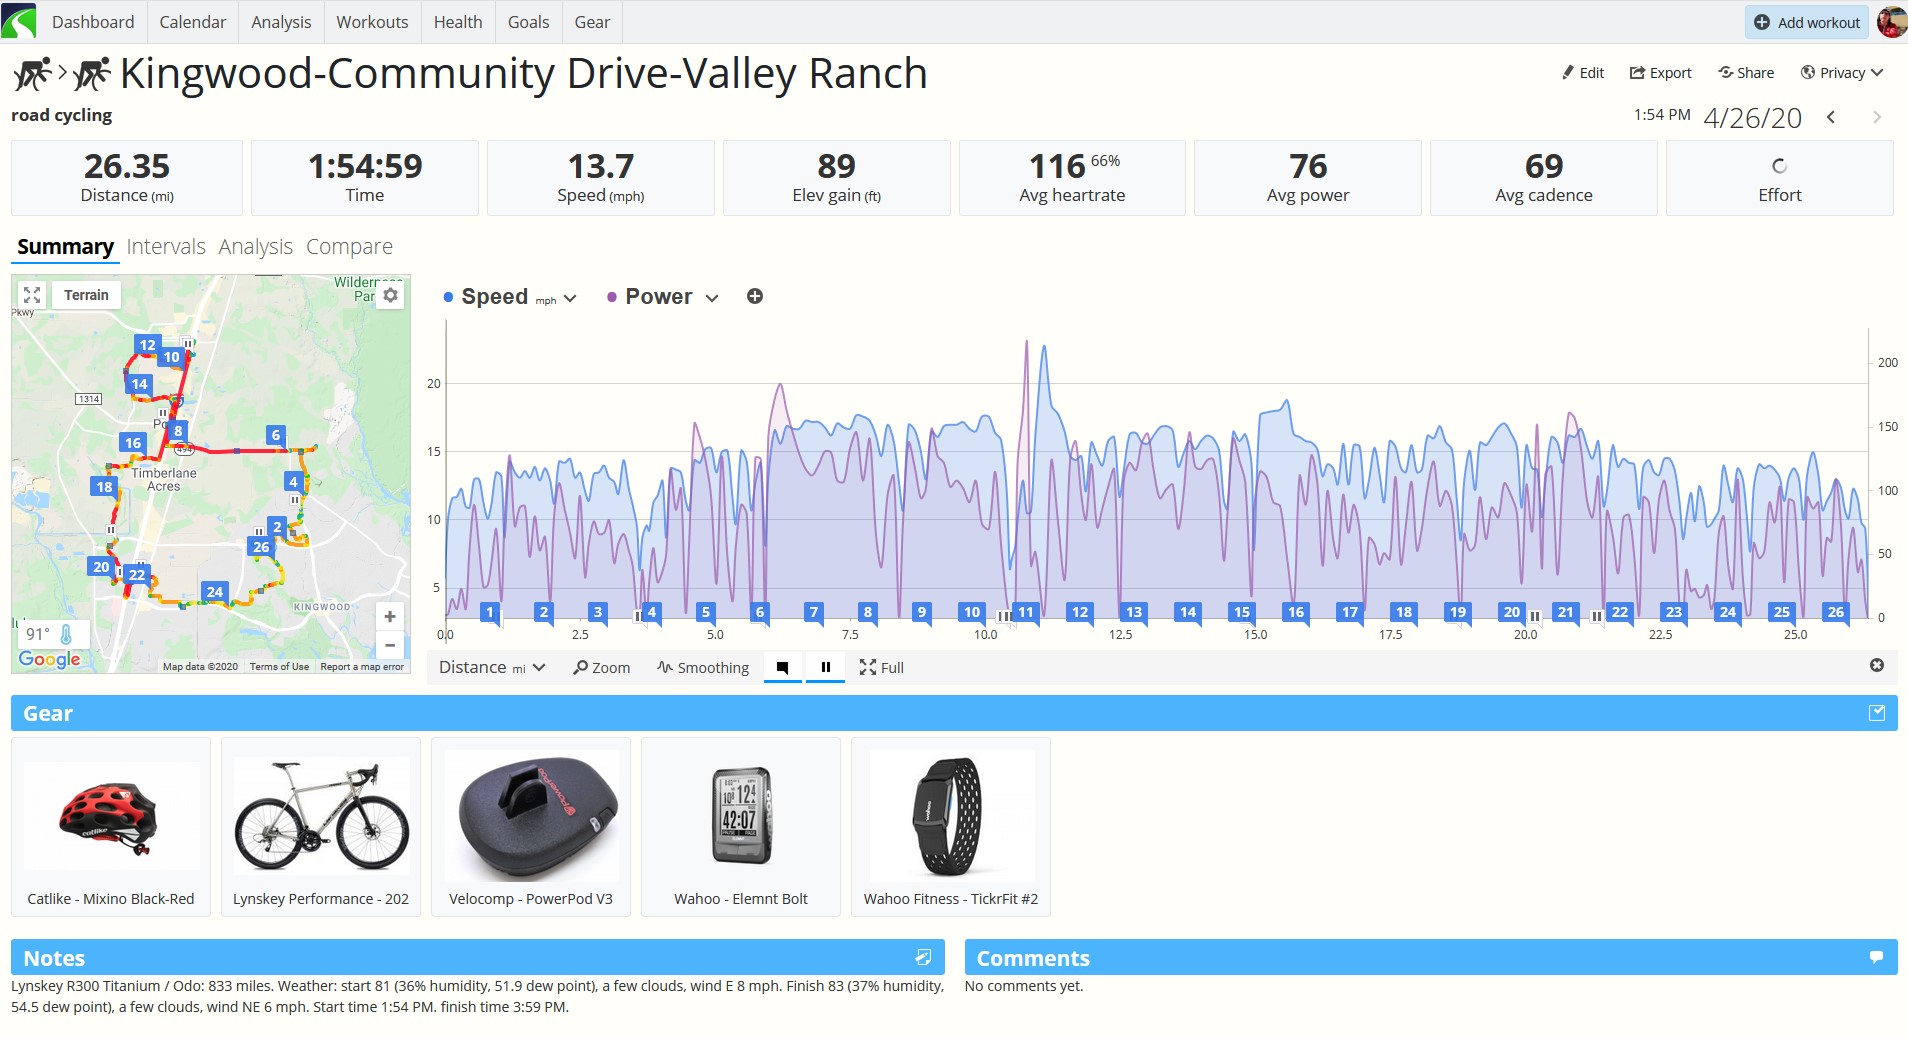Open the Power metric dropdown
This screenshot has height=1038, width=1908.
[663, 297]
